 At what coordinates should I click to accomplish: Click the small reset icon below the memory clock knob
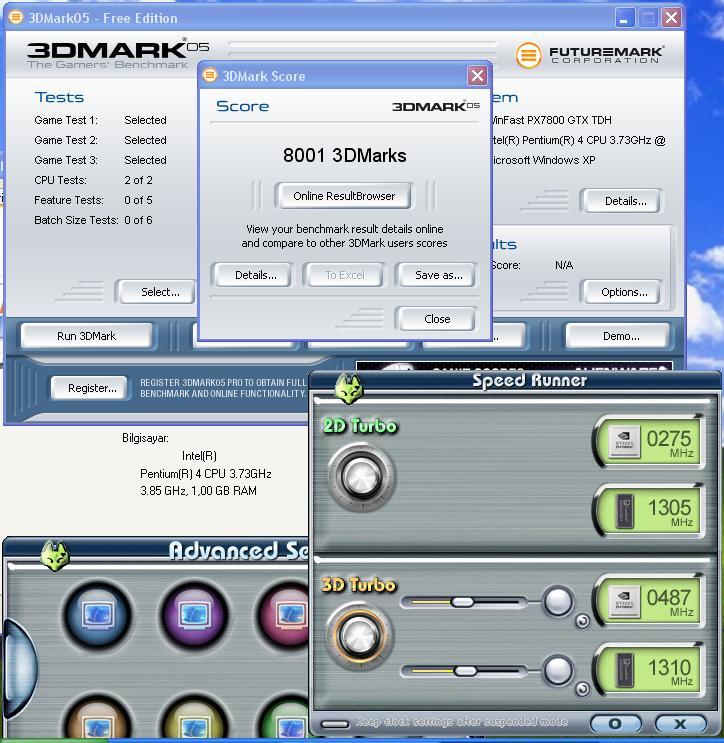tap(582, 689)
